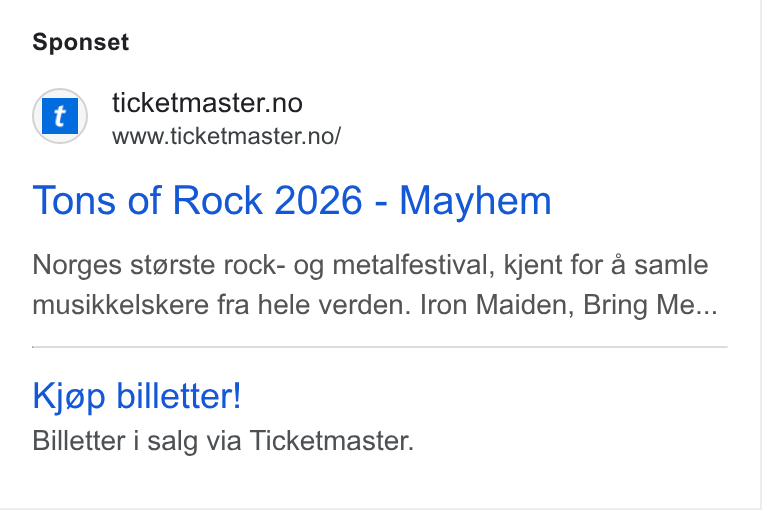The image size is (762, 510).
Task: Click the word Ticketmaster in sitelink description
Action: pyautogui.click(x=331, y=441)
